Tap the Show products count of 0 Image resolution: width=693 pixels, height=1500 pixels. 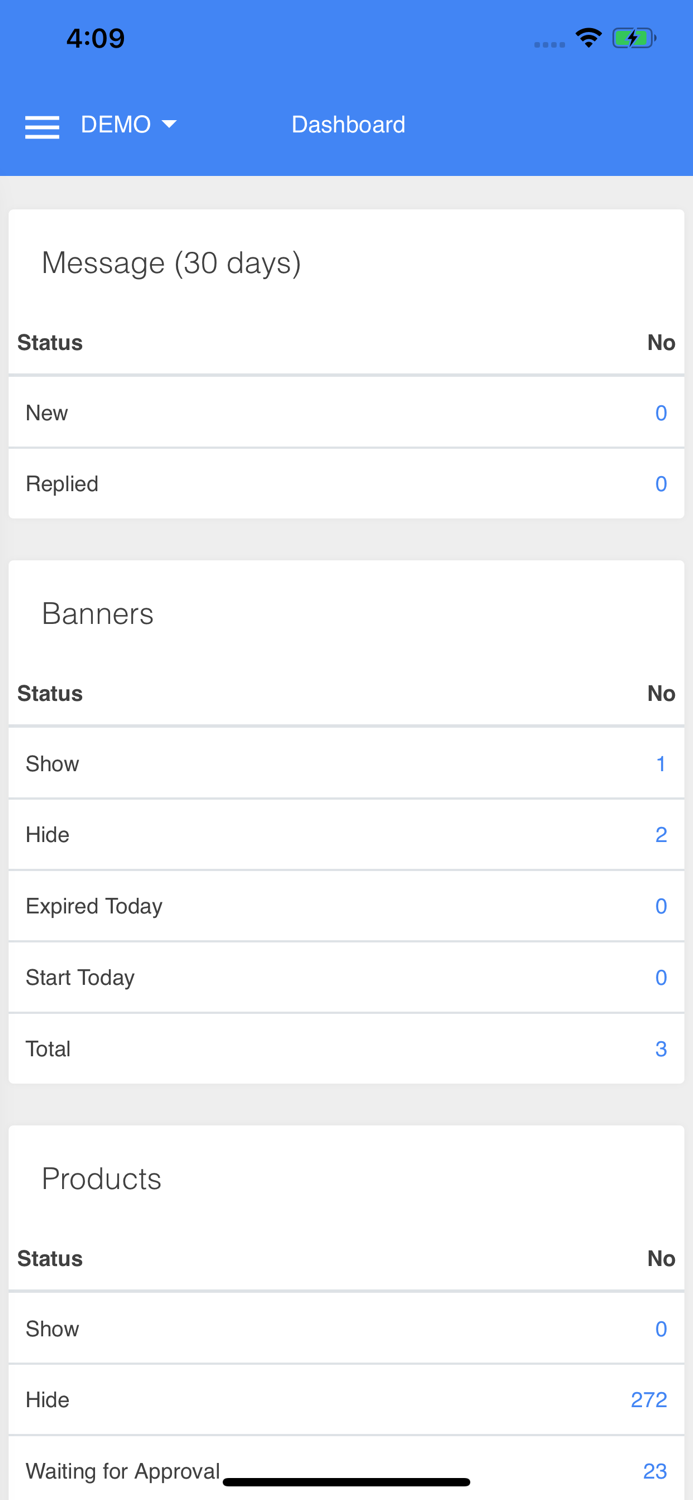pyautogui.click(x=661, y=1328)
